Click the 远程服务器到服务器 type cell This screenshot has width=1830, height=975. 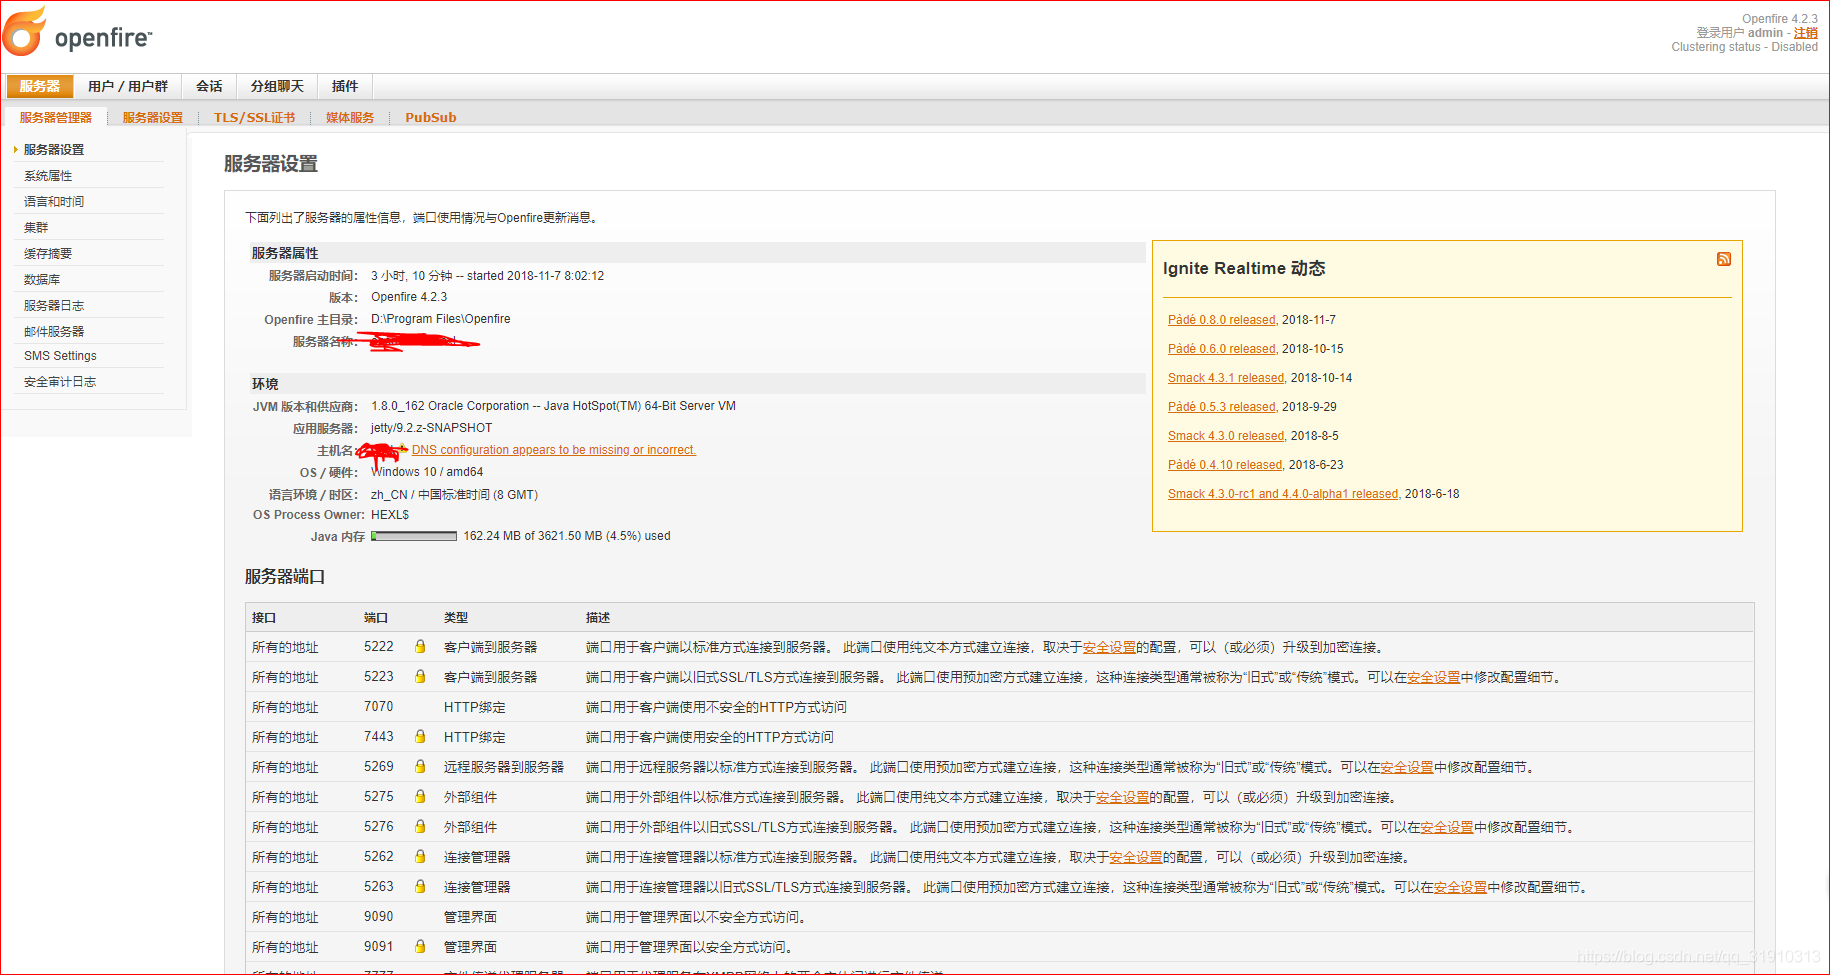504,767
